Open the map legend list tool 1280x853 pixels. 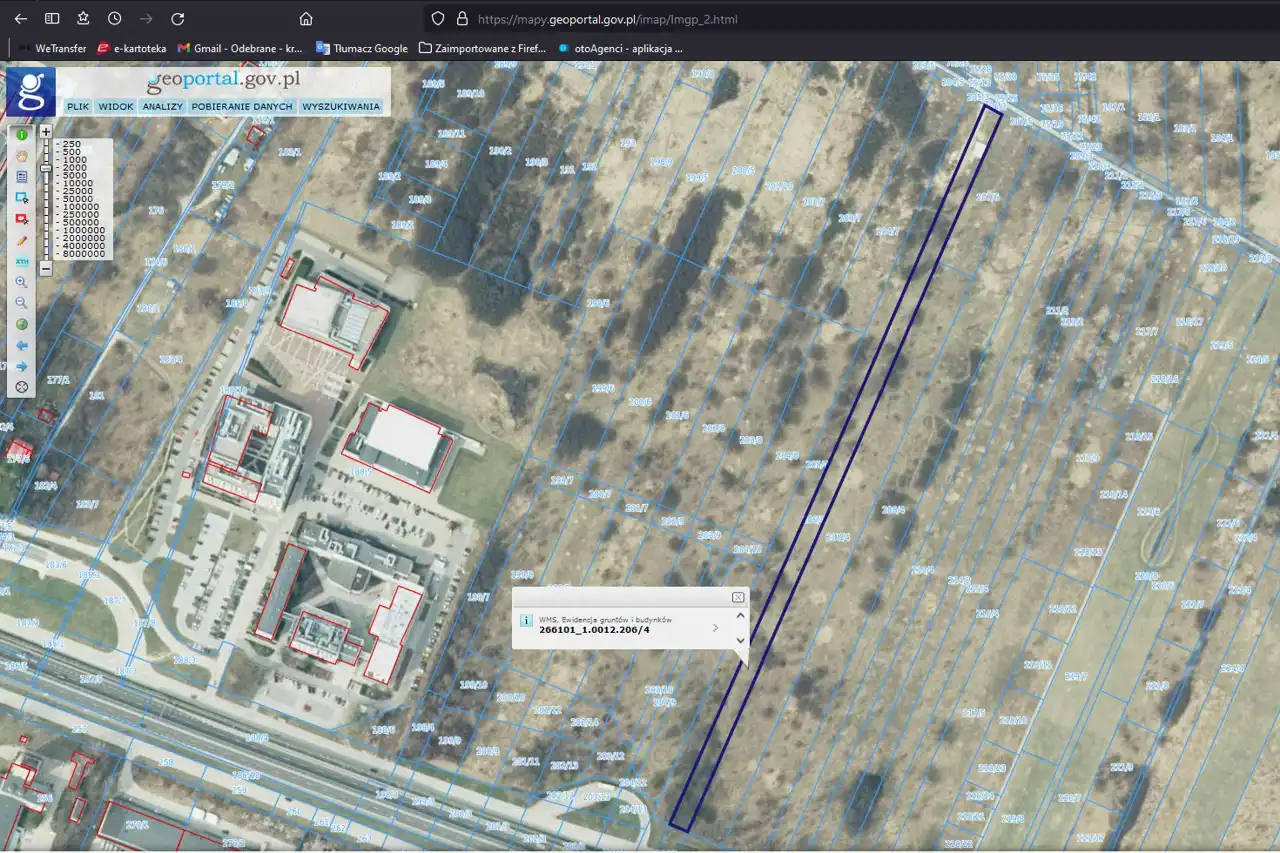22,176
